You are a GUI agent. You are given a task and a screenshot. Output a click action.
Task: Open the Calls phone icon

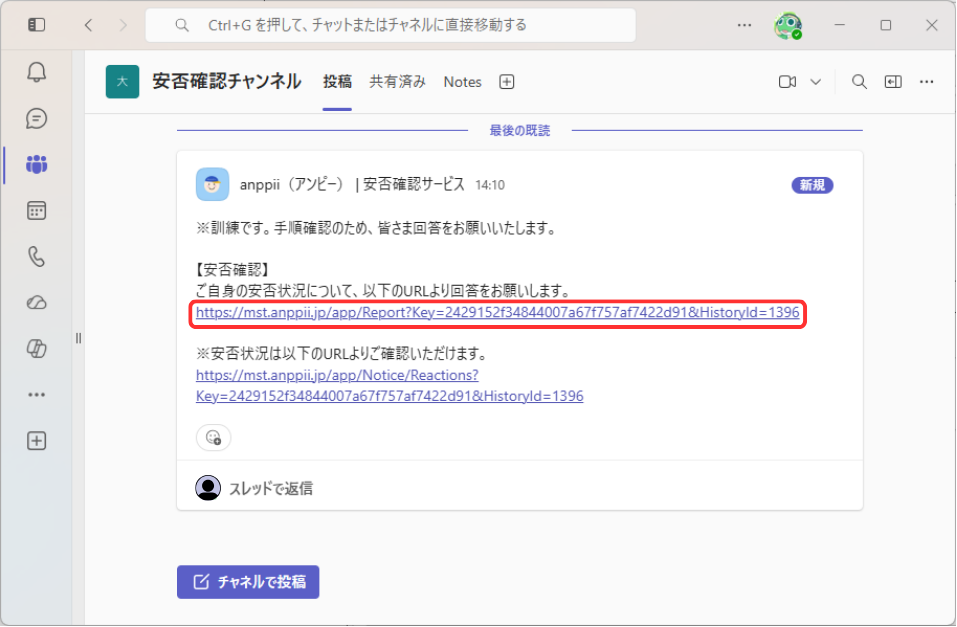coord(37,257)
